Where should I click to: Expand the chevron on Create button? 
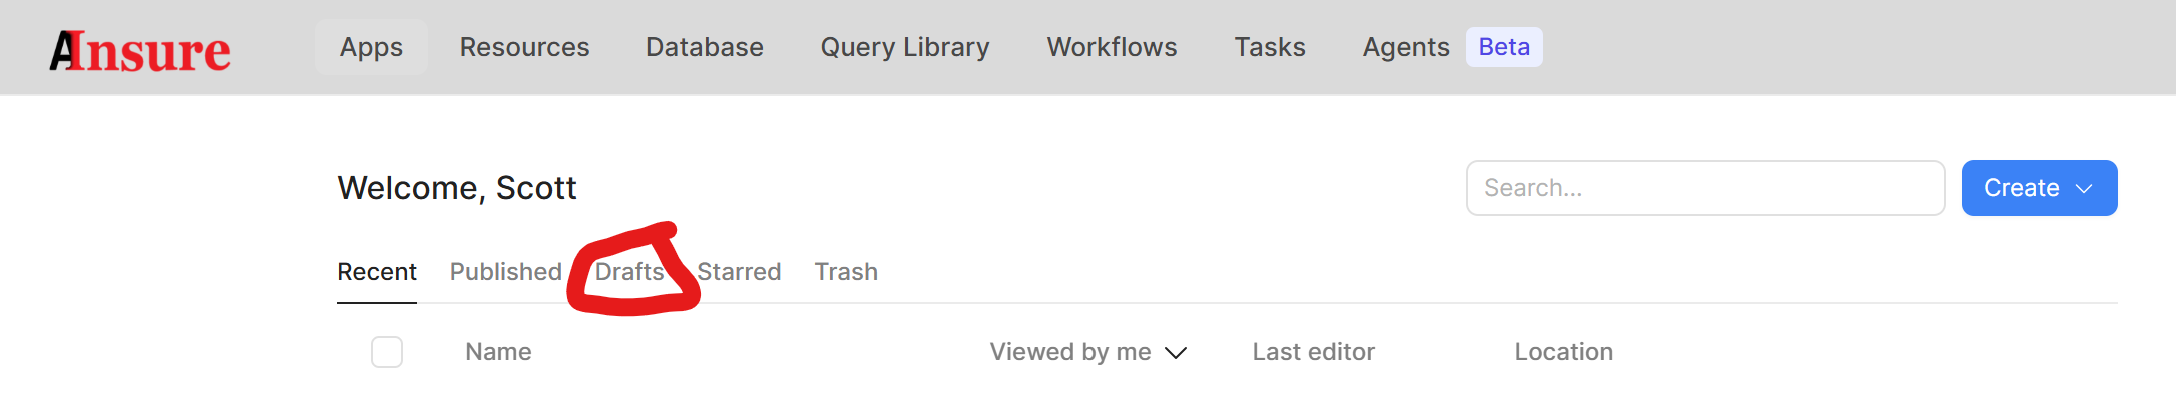click(x=2085, y=189)
